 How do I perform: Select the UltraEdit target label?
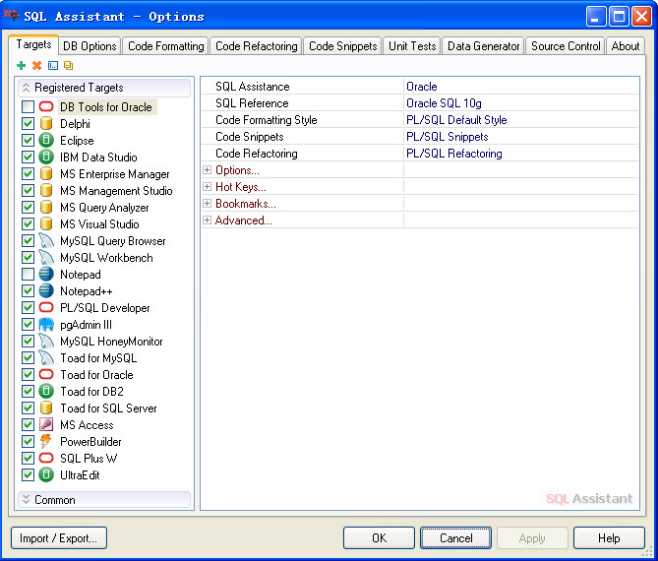pyautogui.click(x=80, y=475)
